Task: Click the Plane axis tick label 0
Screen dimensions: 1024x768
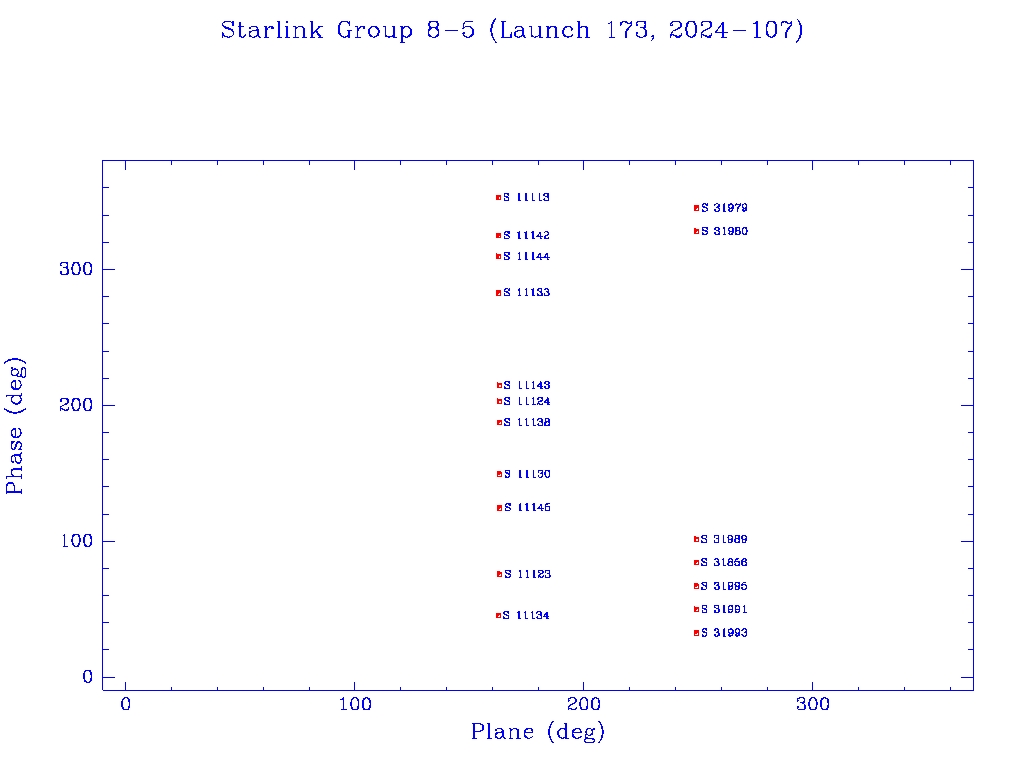Action: (125, 704)
